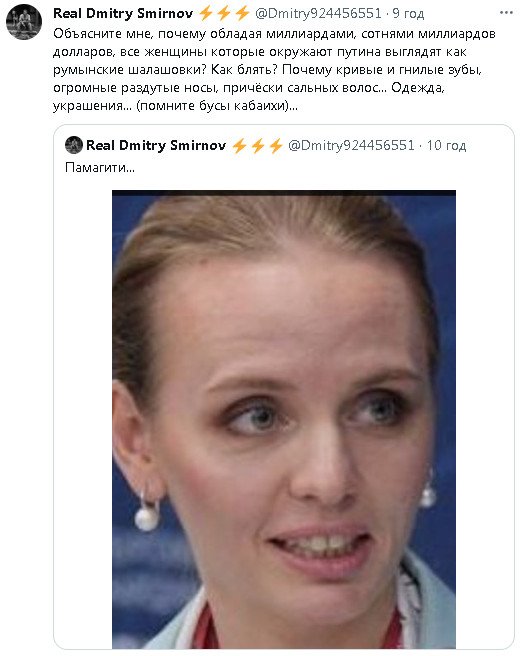The height and width of the screenshot is (656, 525).
Task: Click the word 'украшения' in the tweet text
Action: point(88,106)
